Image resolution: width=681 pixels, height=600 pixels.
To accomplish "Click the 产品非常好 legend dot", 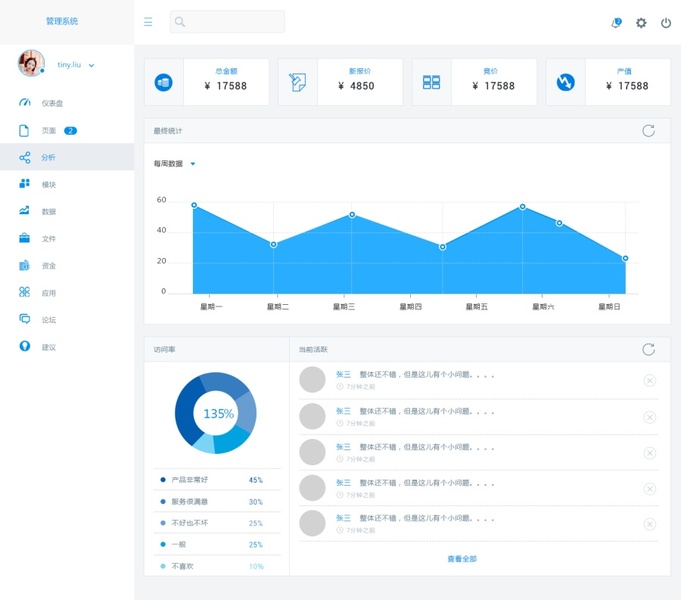I will click(x=163, y=480).
